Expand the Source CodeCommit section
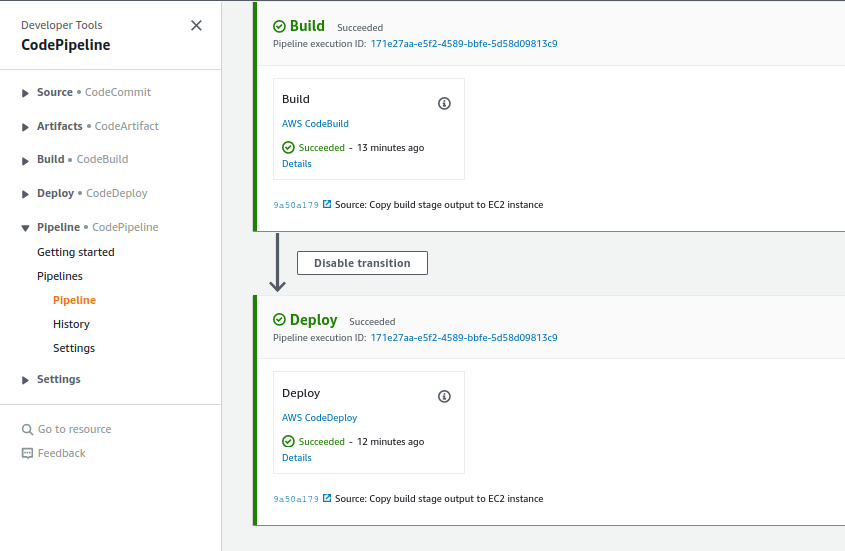Image resolution: width=845 pixels, height=551 pixels. coord(25,93)
